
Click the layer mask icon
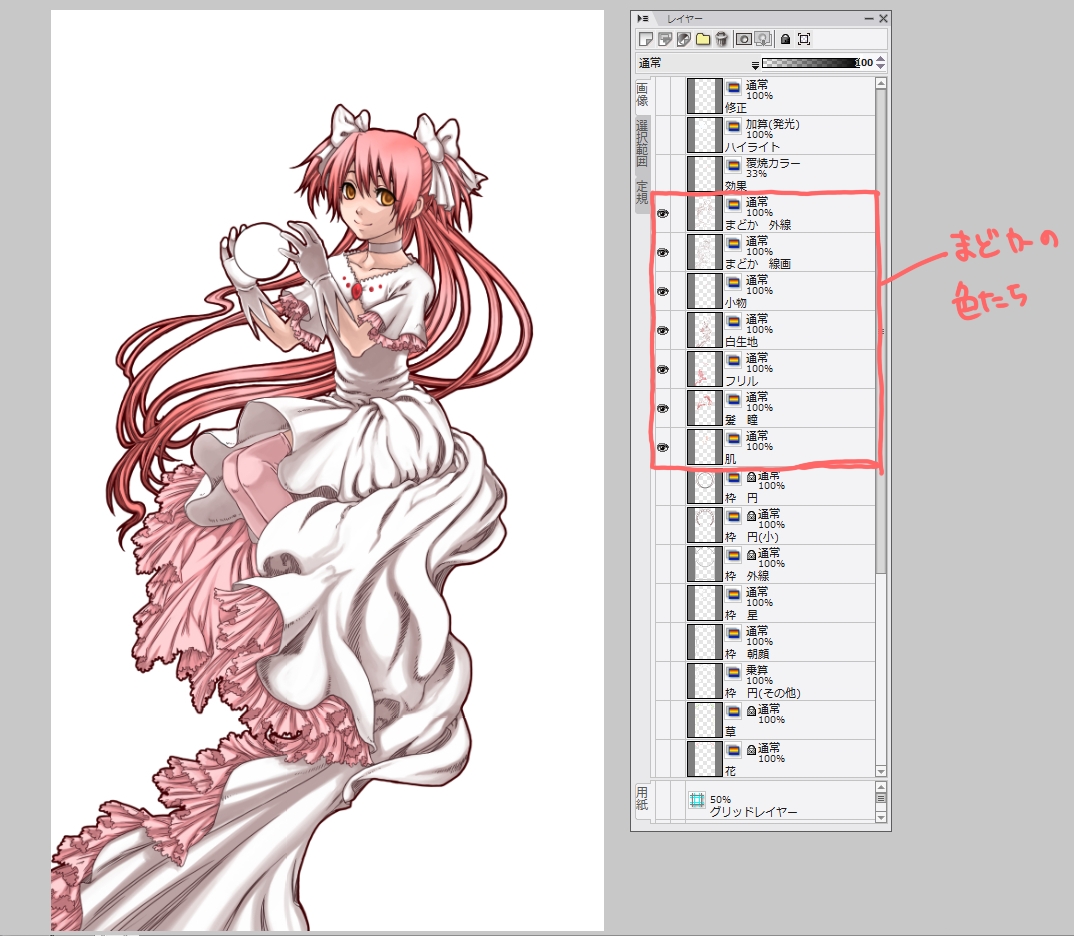743,39
